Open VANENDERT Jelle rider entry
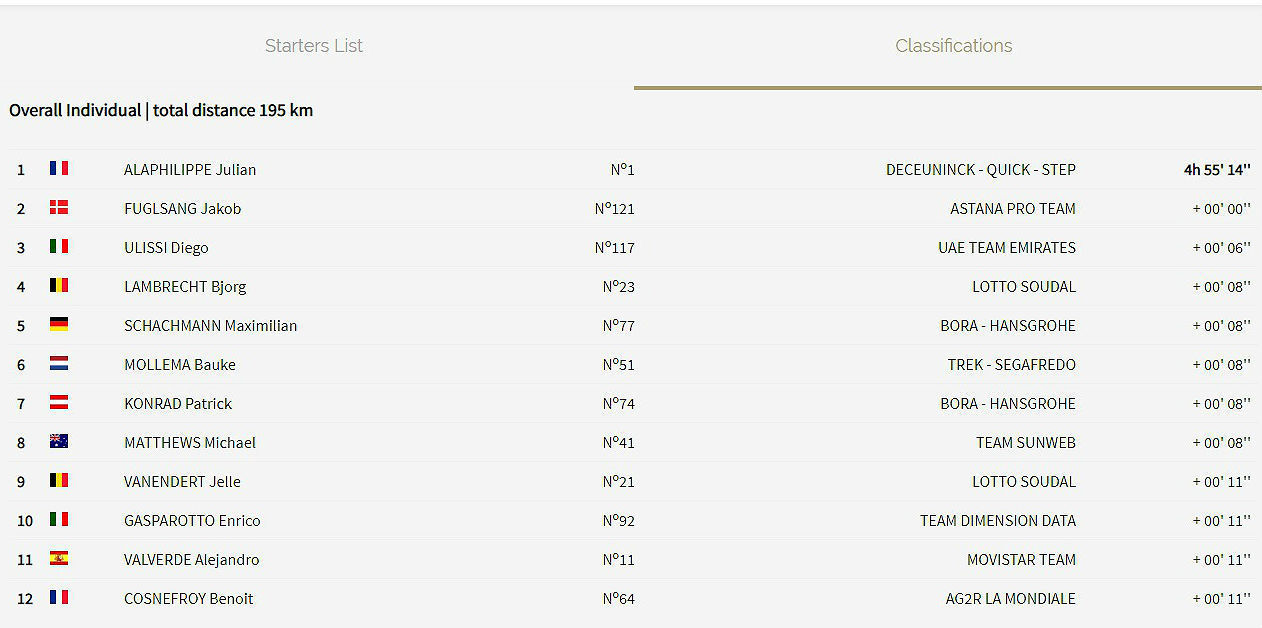This screenshot has height=628, width=1262. click(182, 482)
